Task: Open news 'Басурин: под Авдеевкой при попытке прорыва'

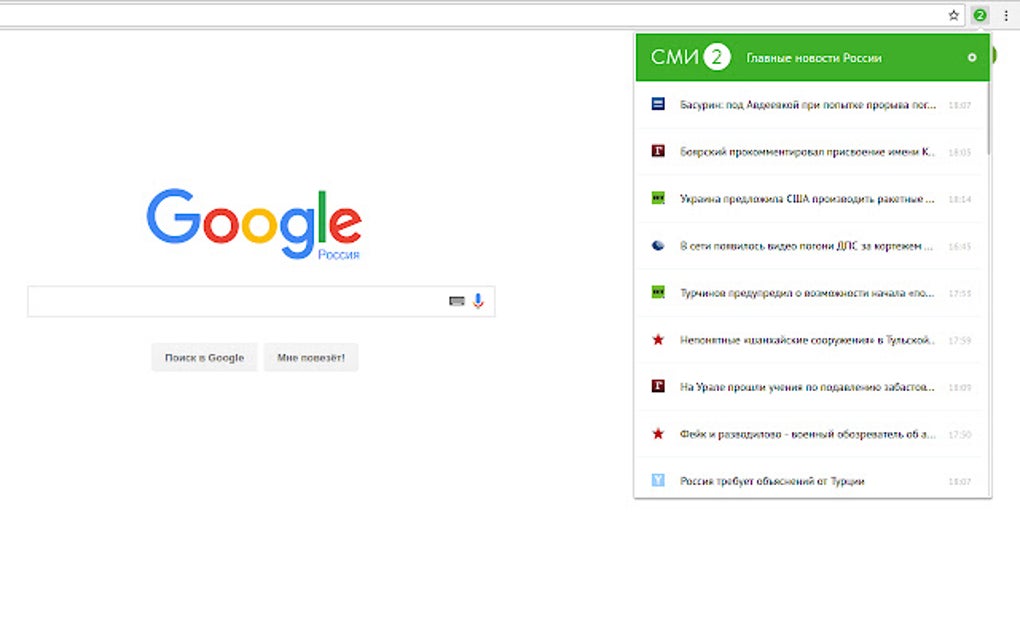Action: (808, 105)
